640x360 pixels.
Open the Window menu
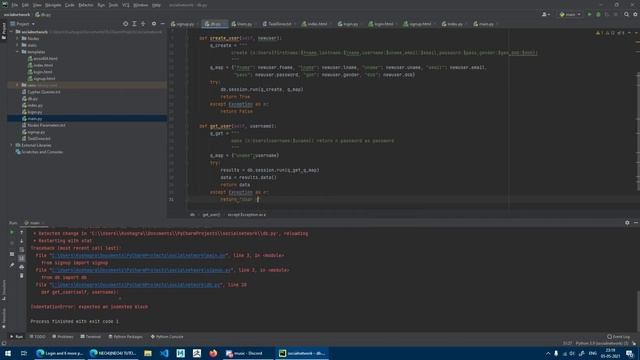141,5
